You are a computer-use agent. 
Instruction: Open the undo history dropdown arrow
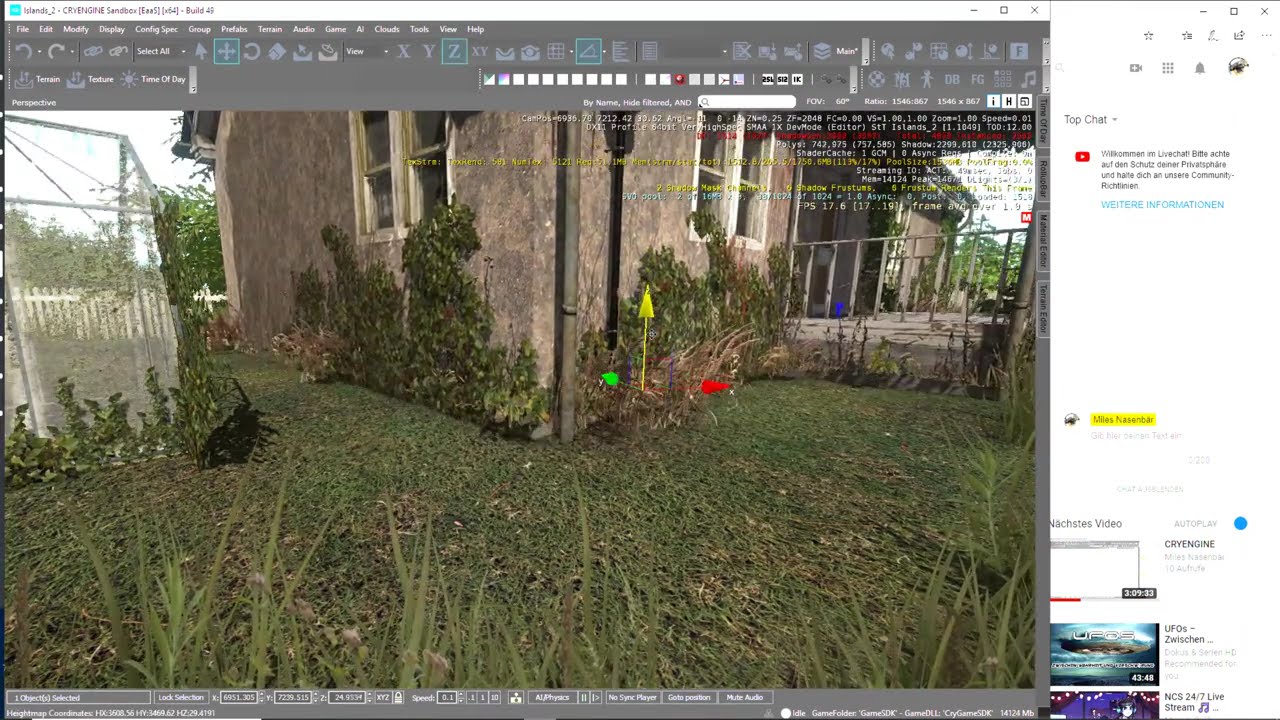[39, 51]
